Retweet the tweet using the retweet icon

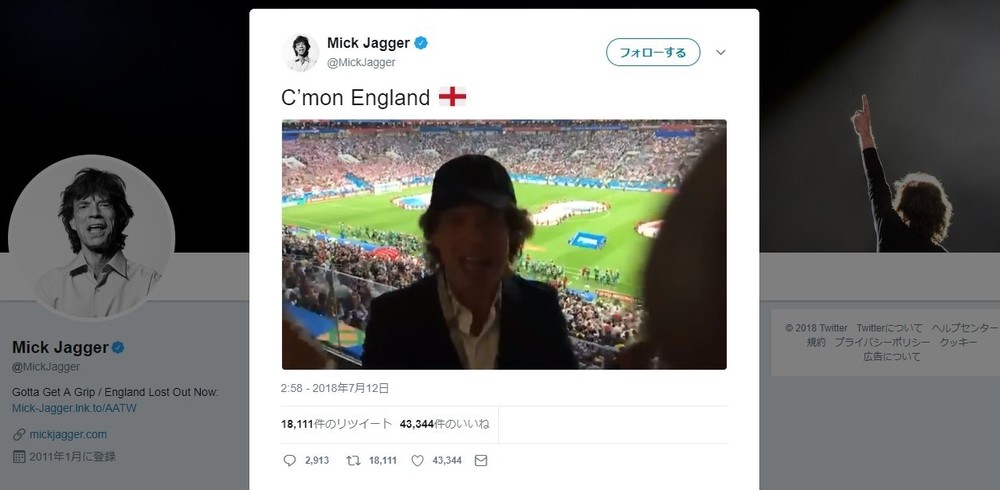click(351, 460)
